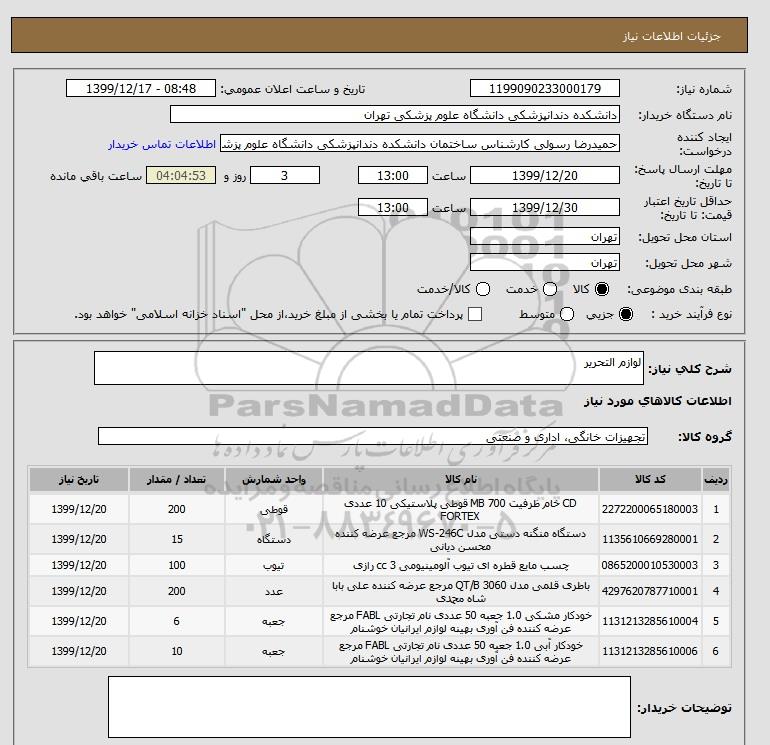770x745 pixels.
Task: Open the اطلاعات تماس خریدار link
Action: click(162, 144)
